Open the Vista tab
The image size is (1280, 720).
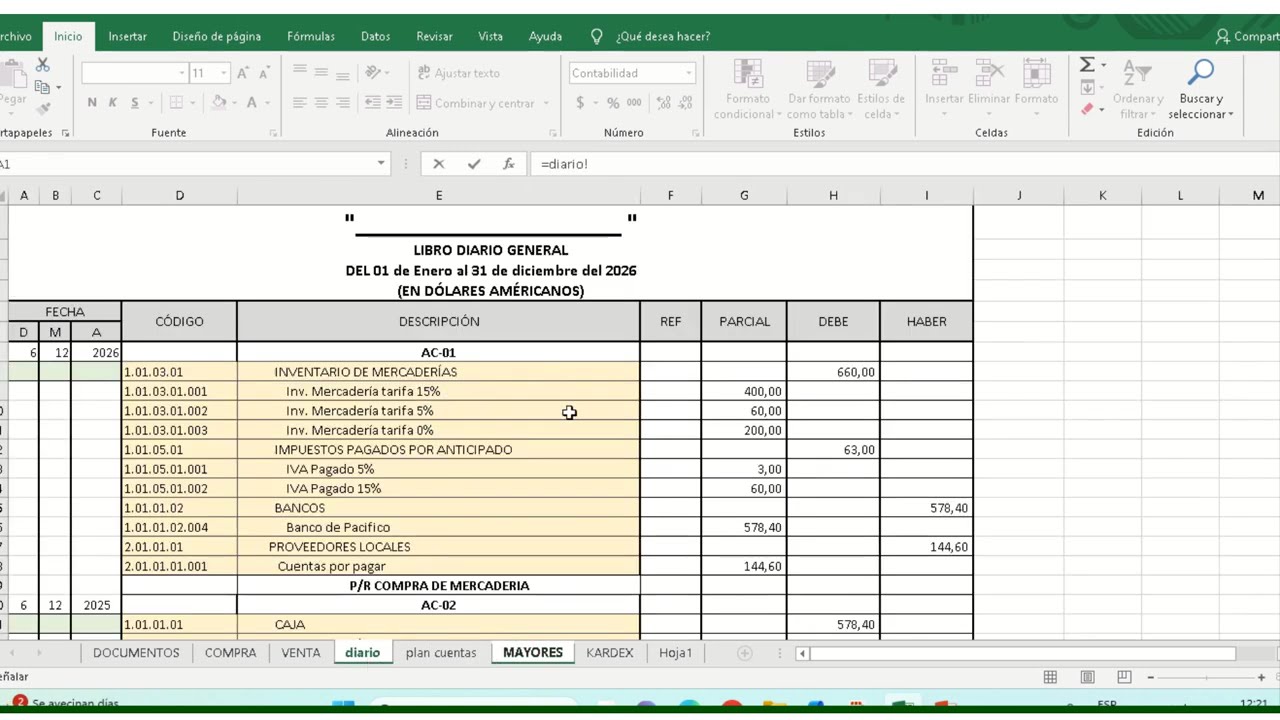(490, 36)
